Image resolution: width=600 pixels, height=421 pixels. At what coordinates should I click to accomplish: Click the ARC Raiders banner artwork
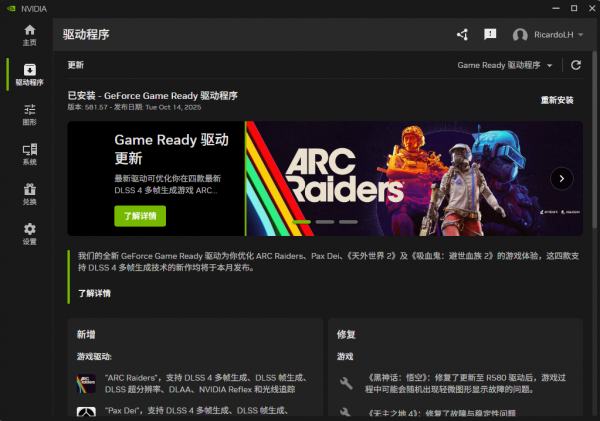400,165
